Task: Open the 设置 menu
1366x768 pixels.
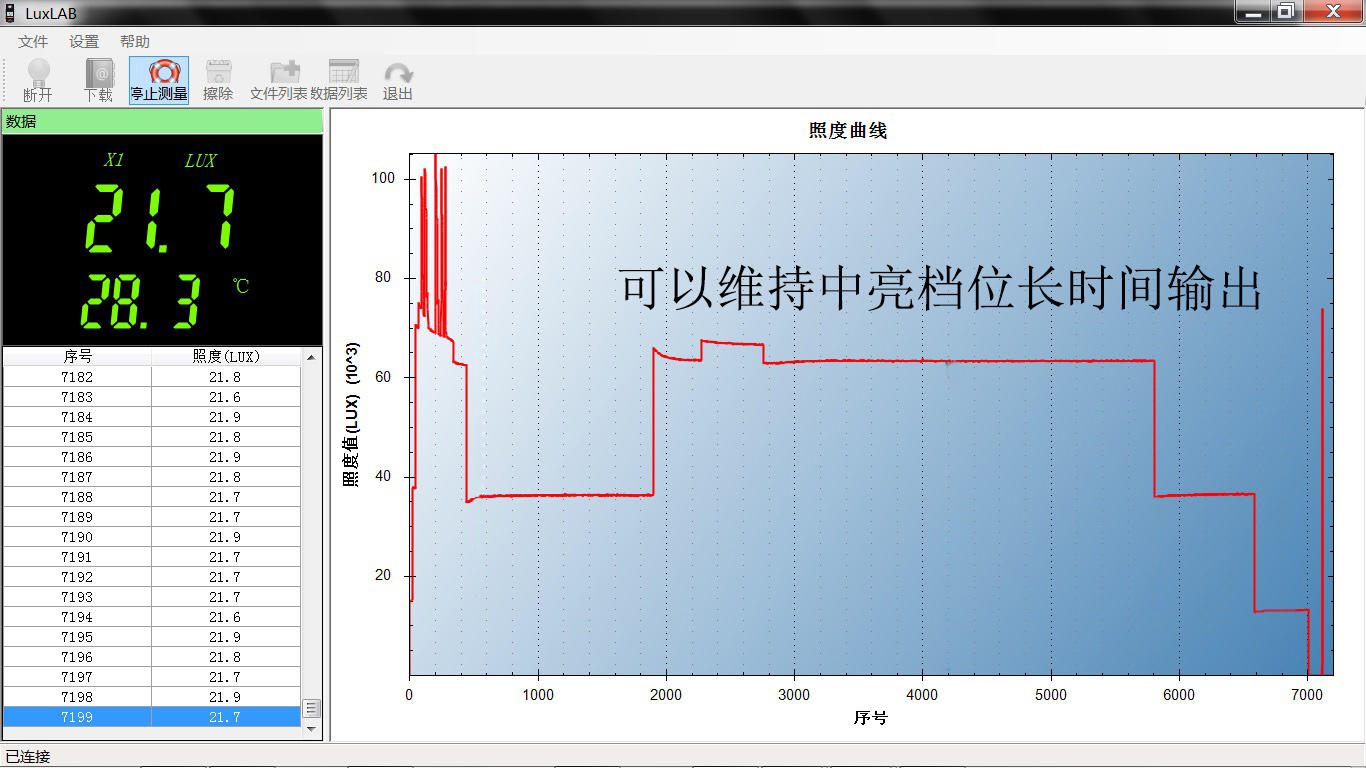Action: click(84, 41)
